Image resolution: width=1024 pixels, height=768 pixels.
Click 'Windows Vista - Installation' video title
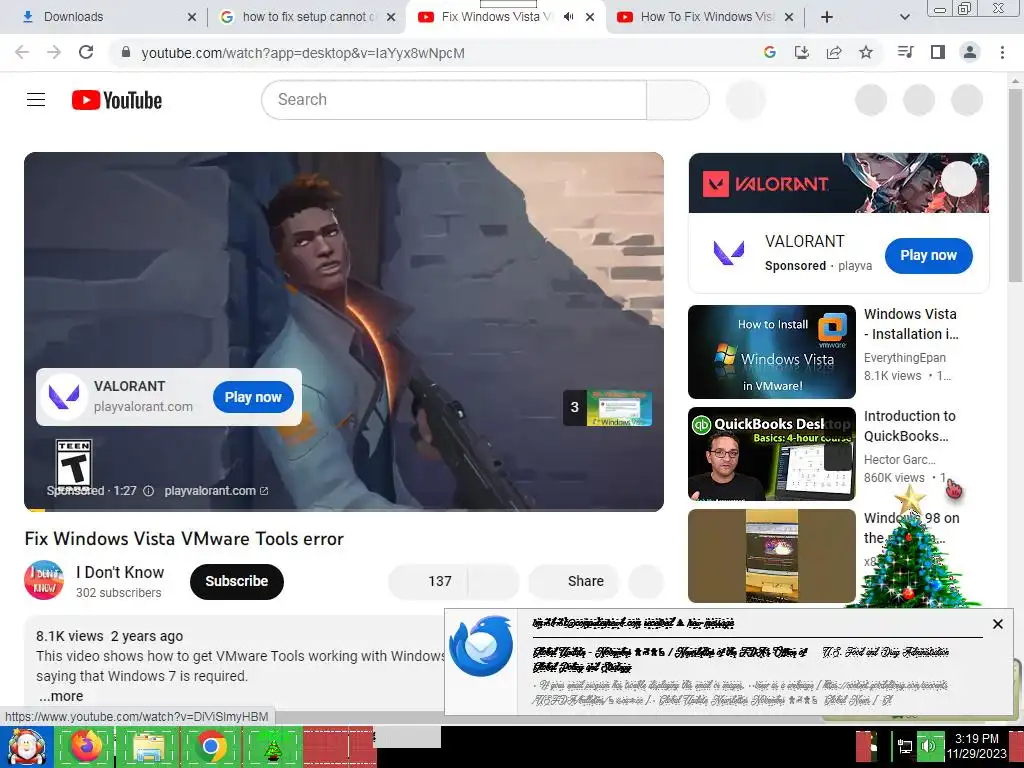pos(911,324)
